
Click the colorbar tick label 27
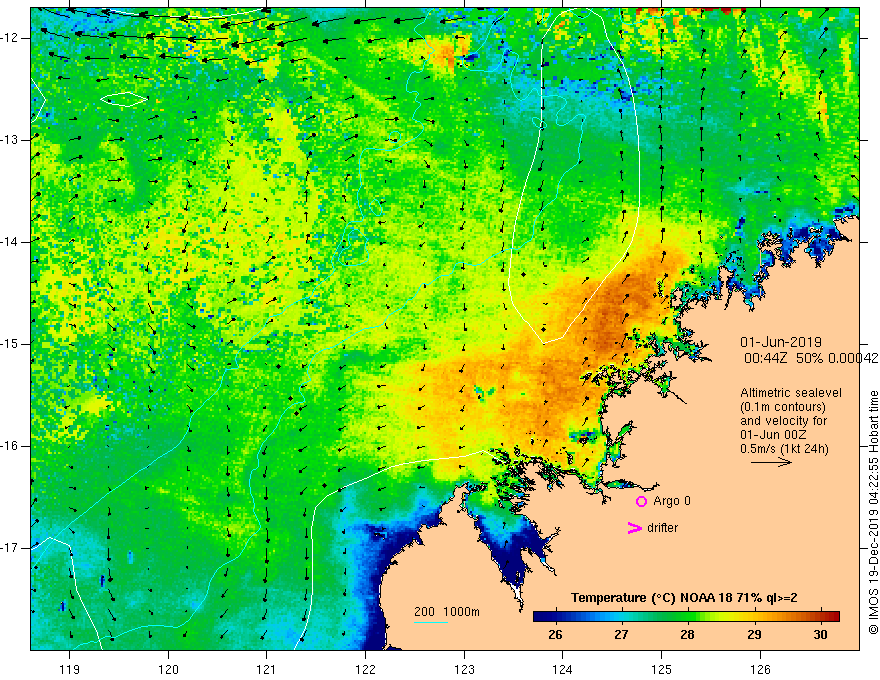[x=621, y=635]
